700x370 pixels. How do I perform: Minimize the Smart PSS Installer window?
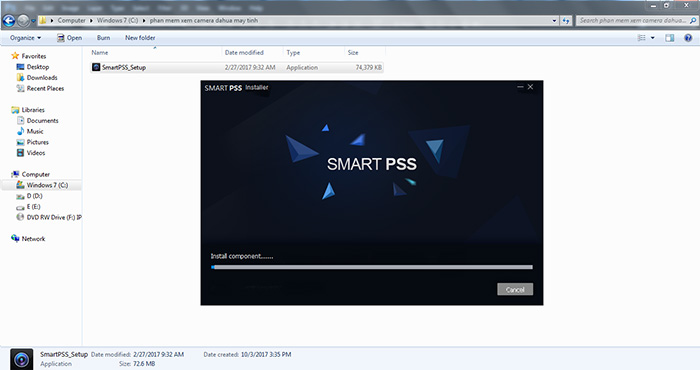(520, 87)
